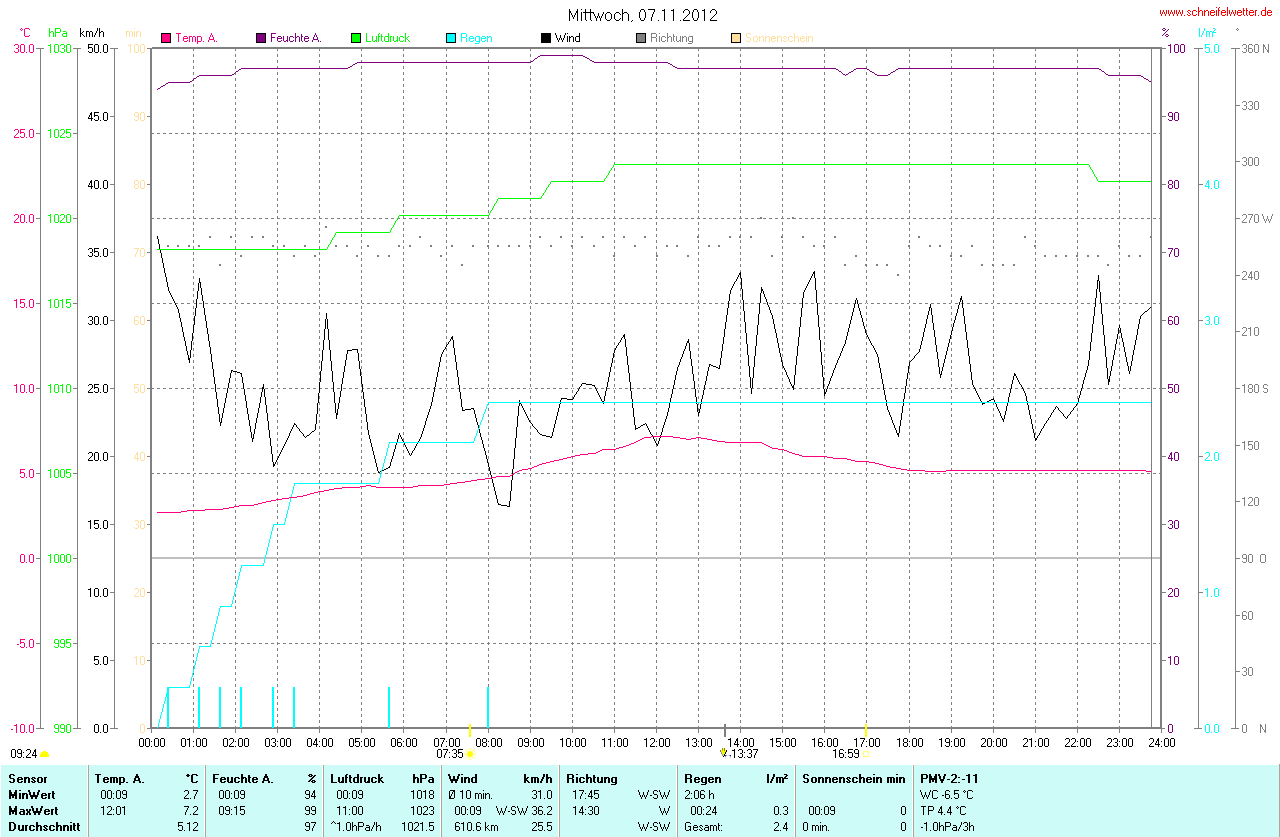Click the 1030 pressure axis value

(59, 49)
